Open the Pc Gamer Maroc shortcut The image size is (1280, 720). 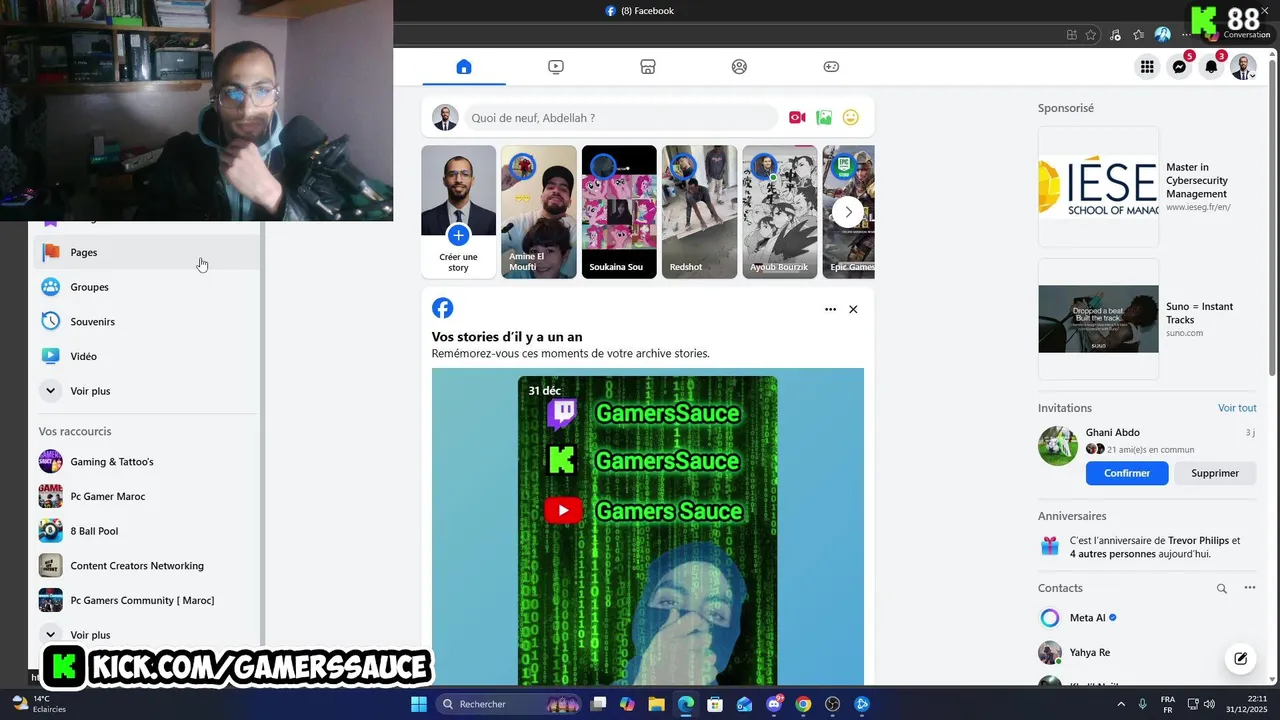147,496
